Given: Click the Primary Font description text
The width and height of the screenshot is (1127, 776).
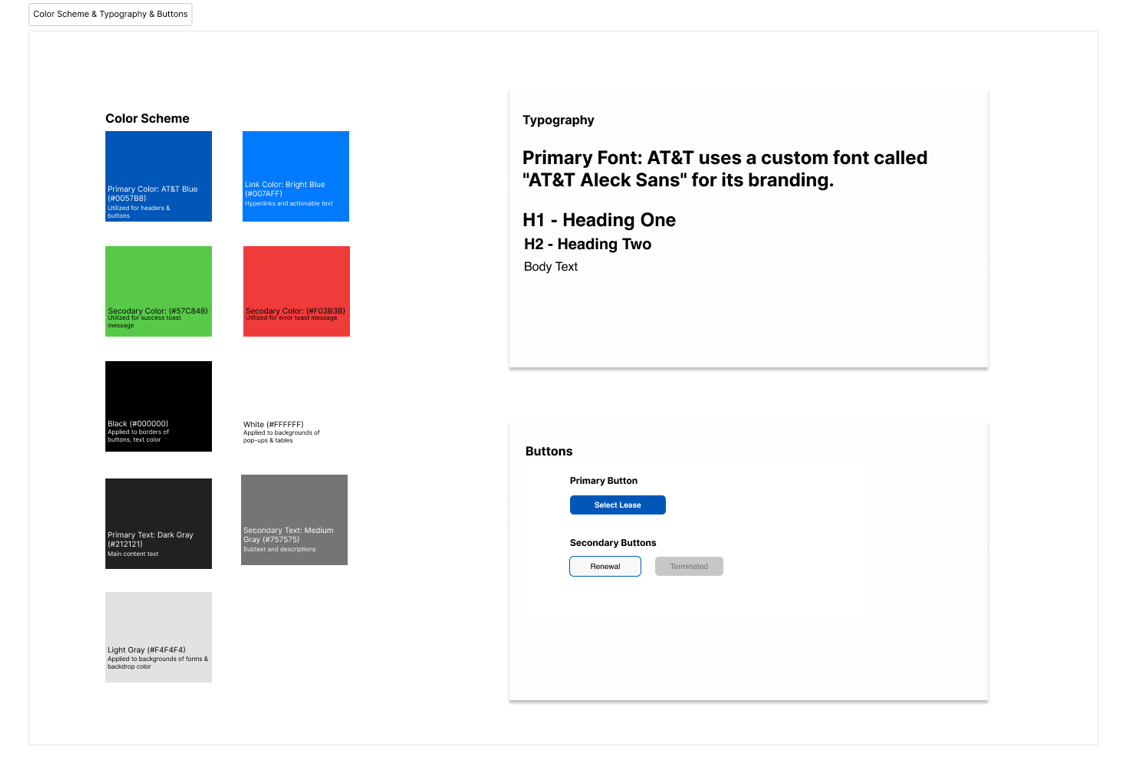Looking at the screenshot, I should 724,169.
